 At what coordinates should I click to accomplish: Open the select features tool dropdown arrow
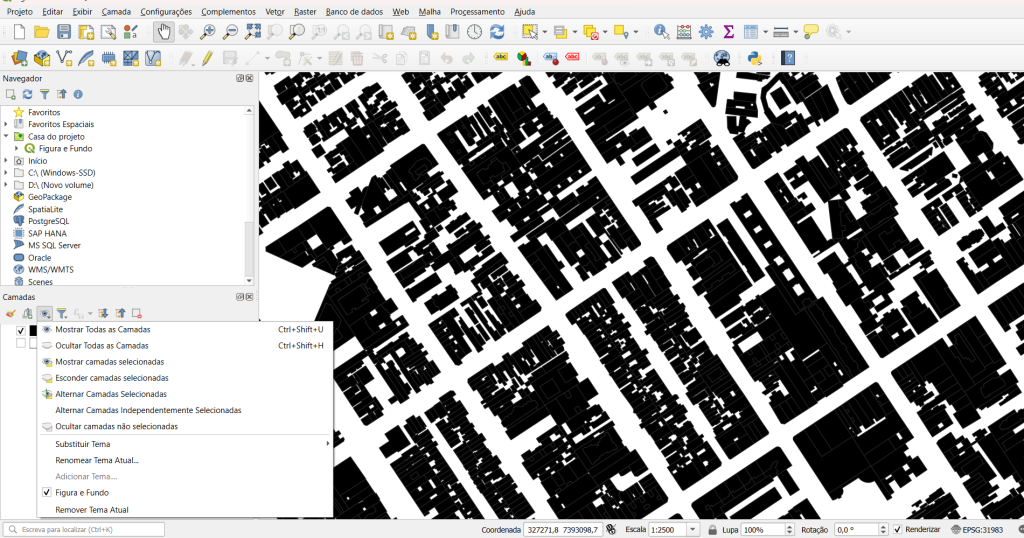coord(544,31)
